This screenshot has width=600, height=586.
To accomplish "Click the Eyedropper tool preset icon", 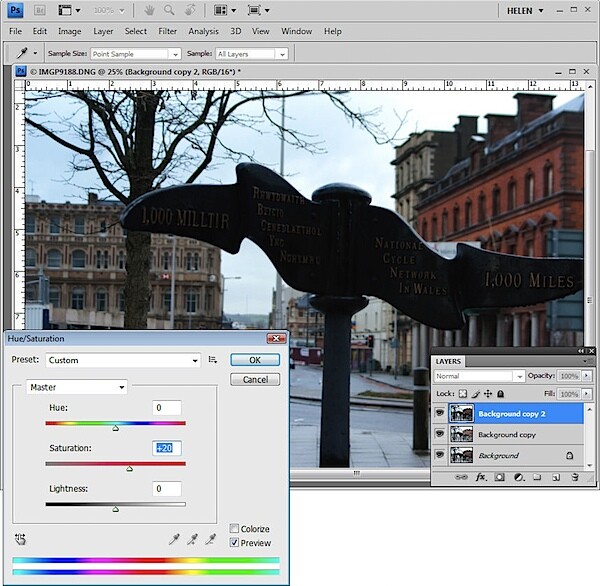I will [22, 53].
